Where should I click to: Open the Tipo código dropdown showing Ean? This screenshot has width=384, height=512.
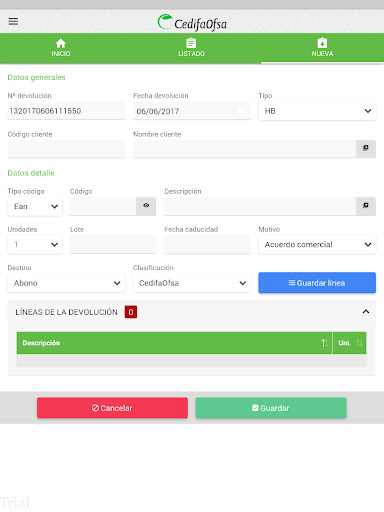point(35,206)
